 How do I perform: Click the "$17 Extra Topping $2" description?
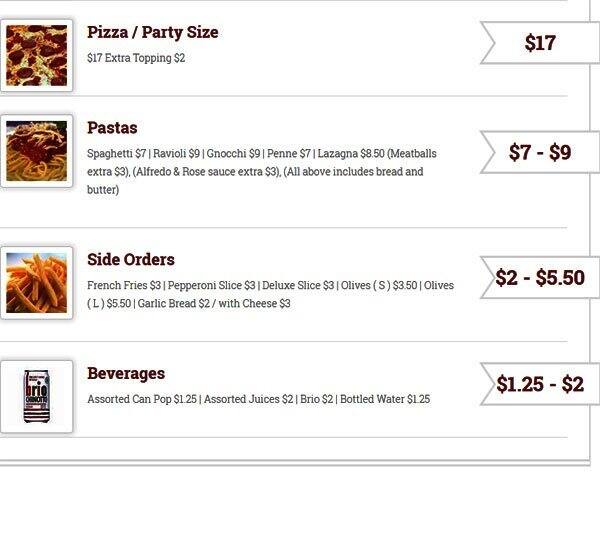[x=136, y=58]
